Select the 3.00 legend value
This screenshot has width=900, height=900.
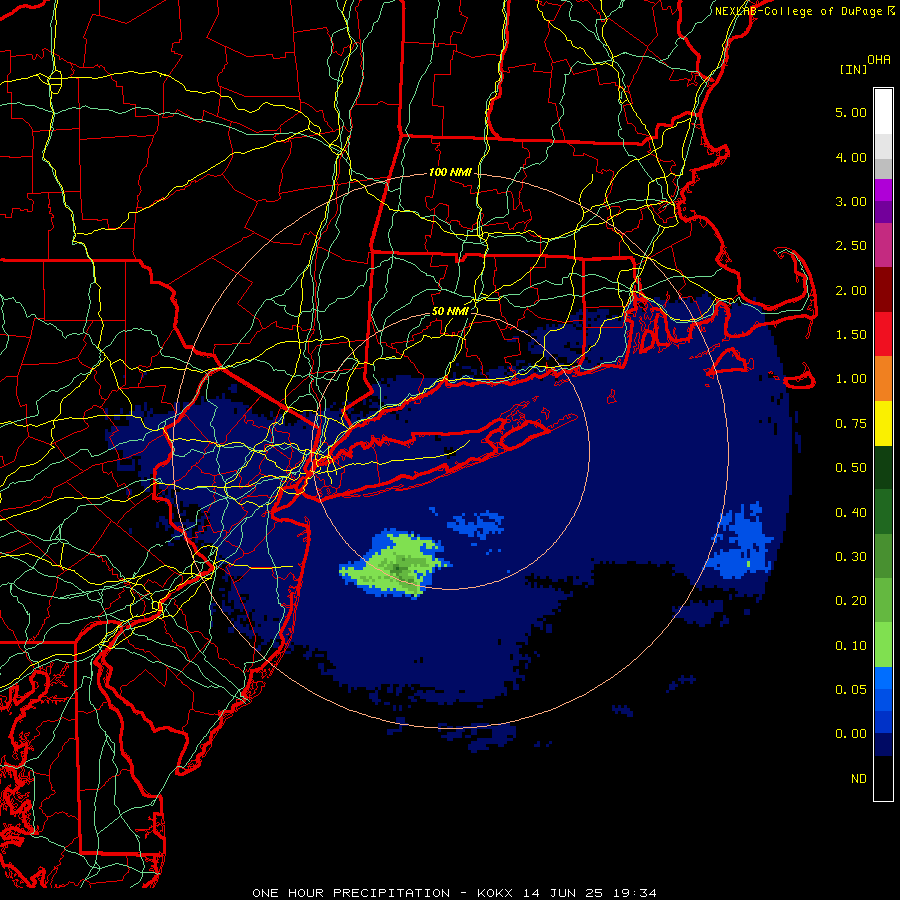tap(851, 201)
